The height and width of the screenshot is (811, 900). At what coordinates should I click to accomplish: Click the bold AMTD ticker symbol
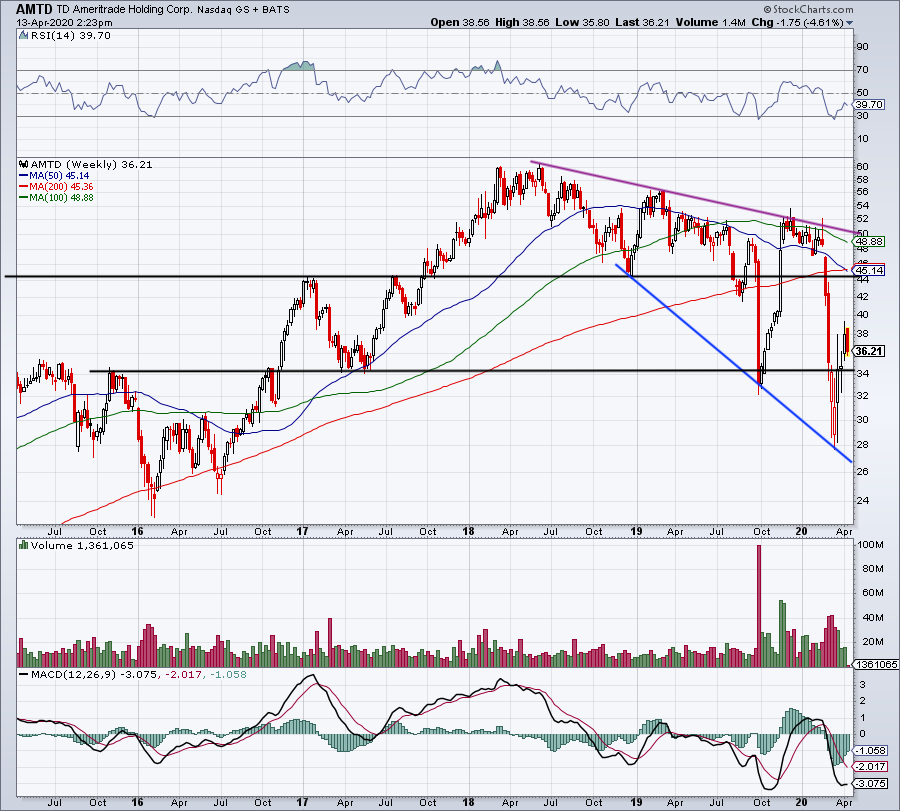pyautogui.click(x=34, y=9)
